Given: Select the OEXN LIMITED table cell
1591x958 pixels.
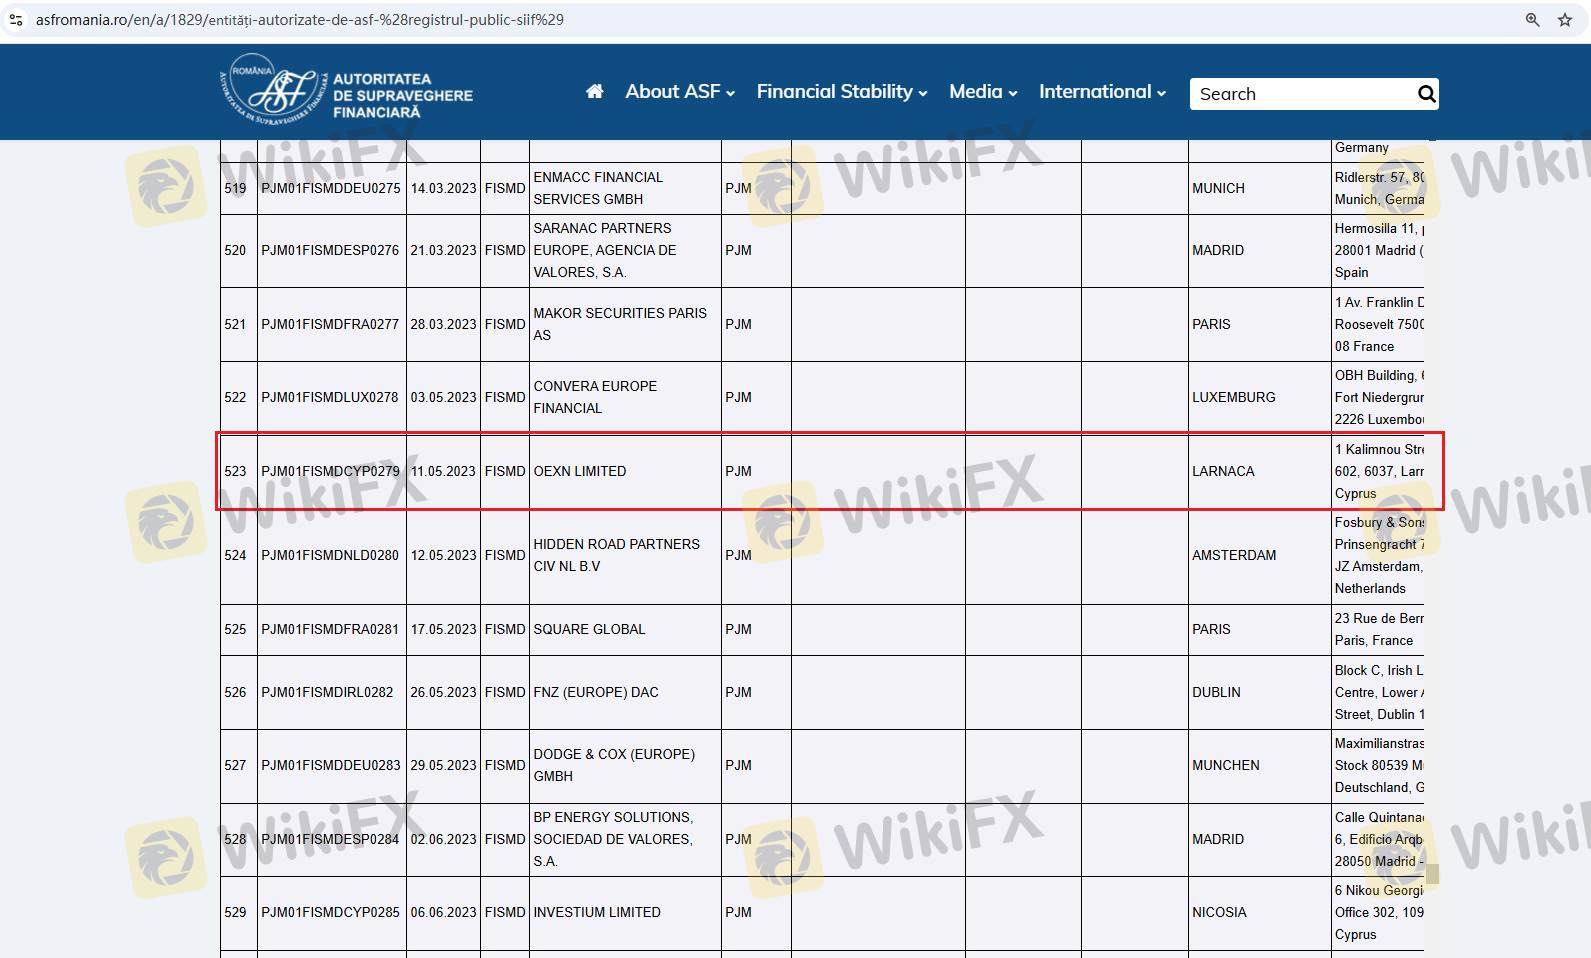Looking at the screenshot, I should coord(580,471).
